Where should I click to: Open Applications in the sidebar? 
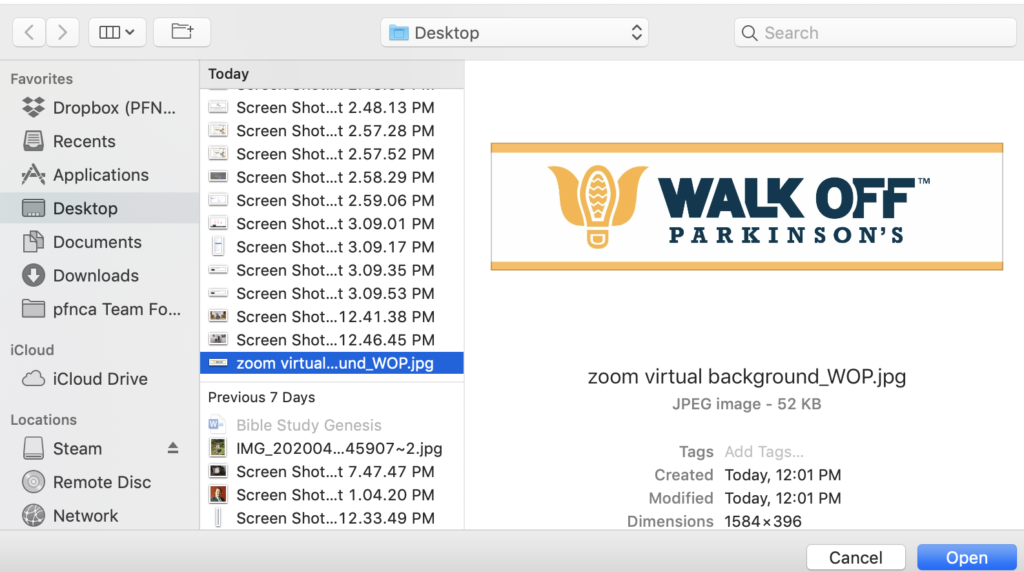coord(99,175)
